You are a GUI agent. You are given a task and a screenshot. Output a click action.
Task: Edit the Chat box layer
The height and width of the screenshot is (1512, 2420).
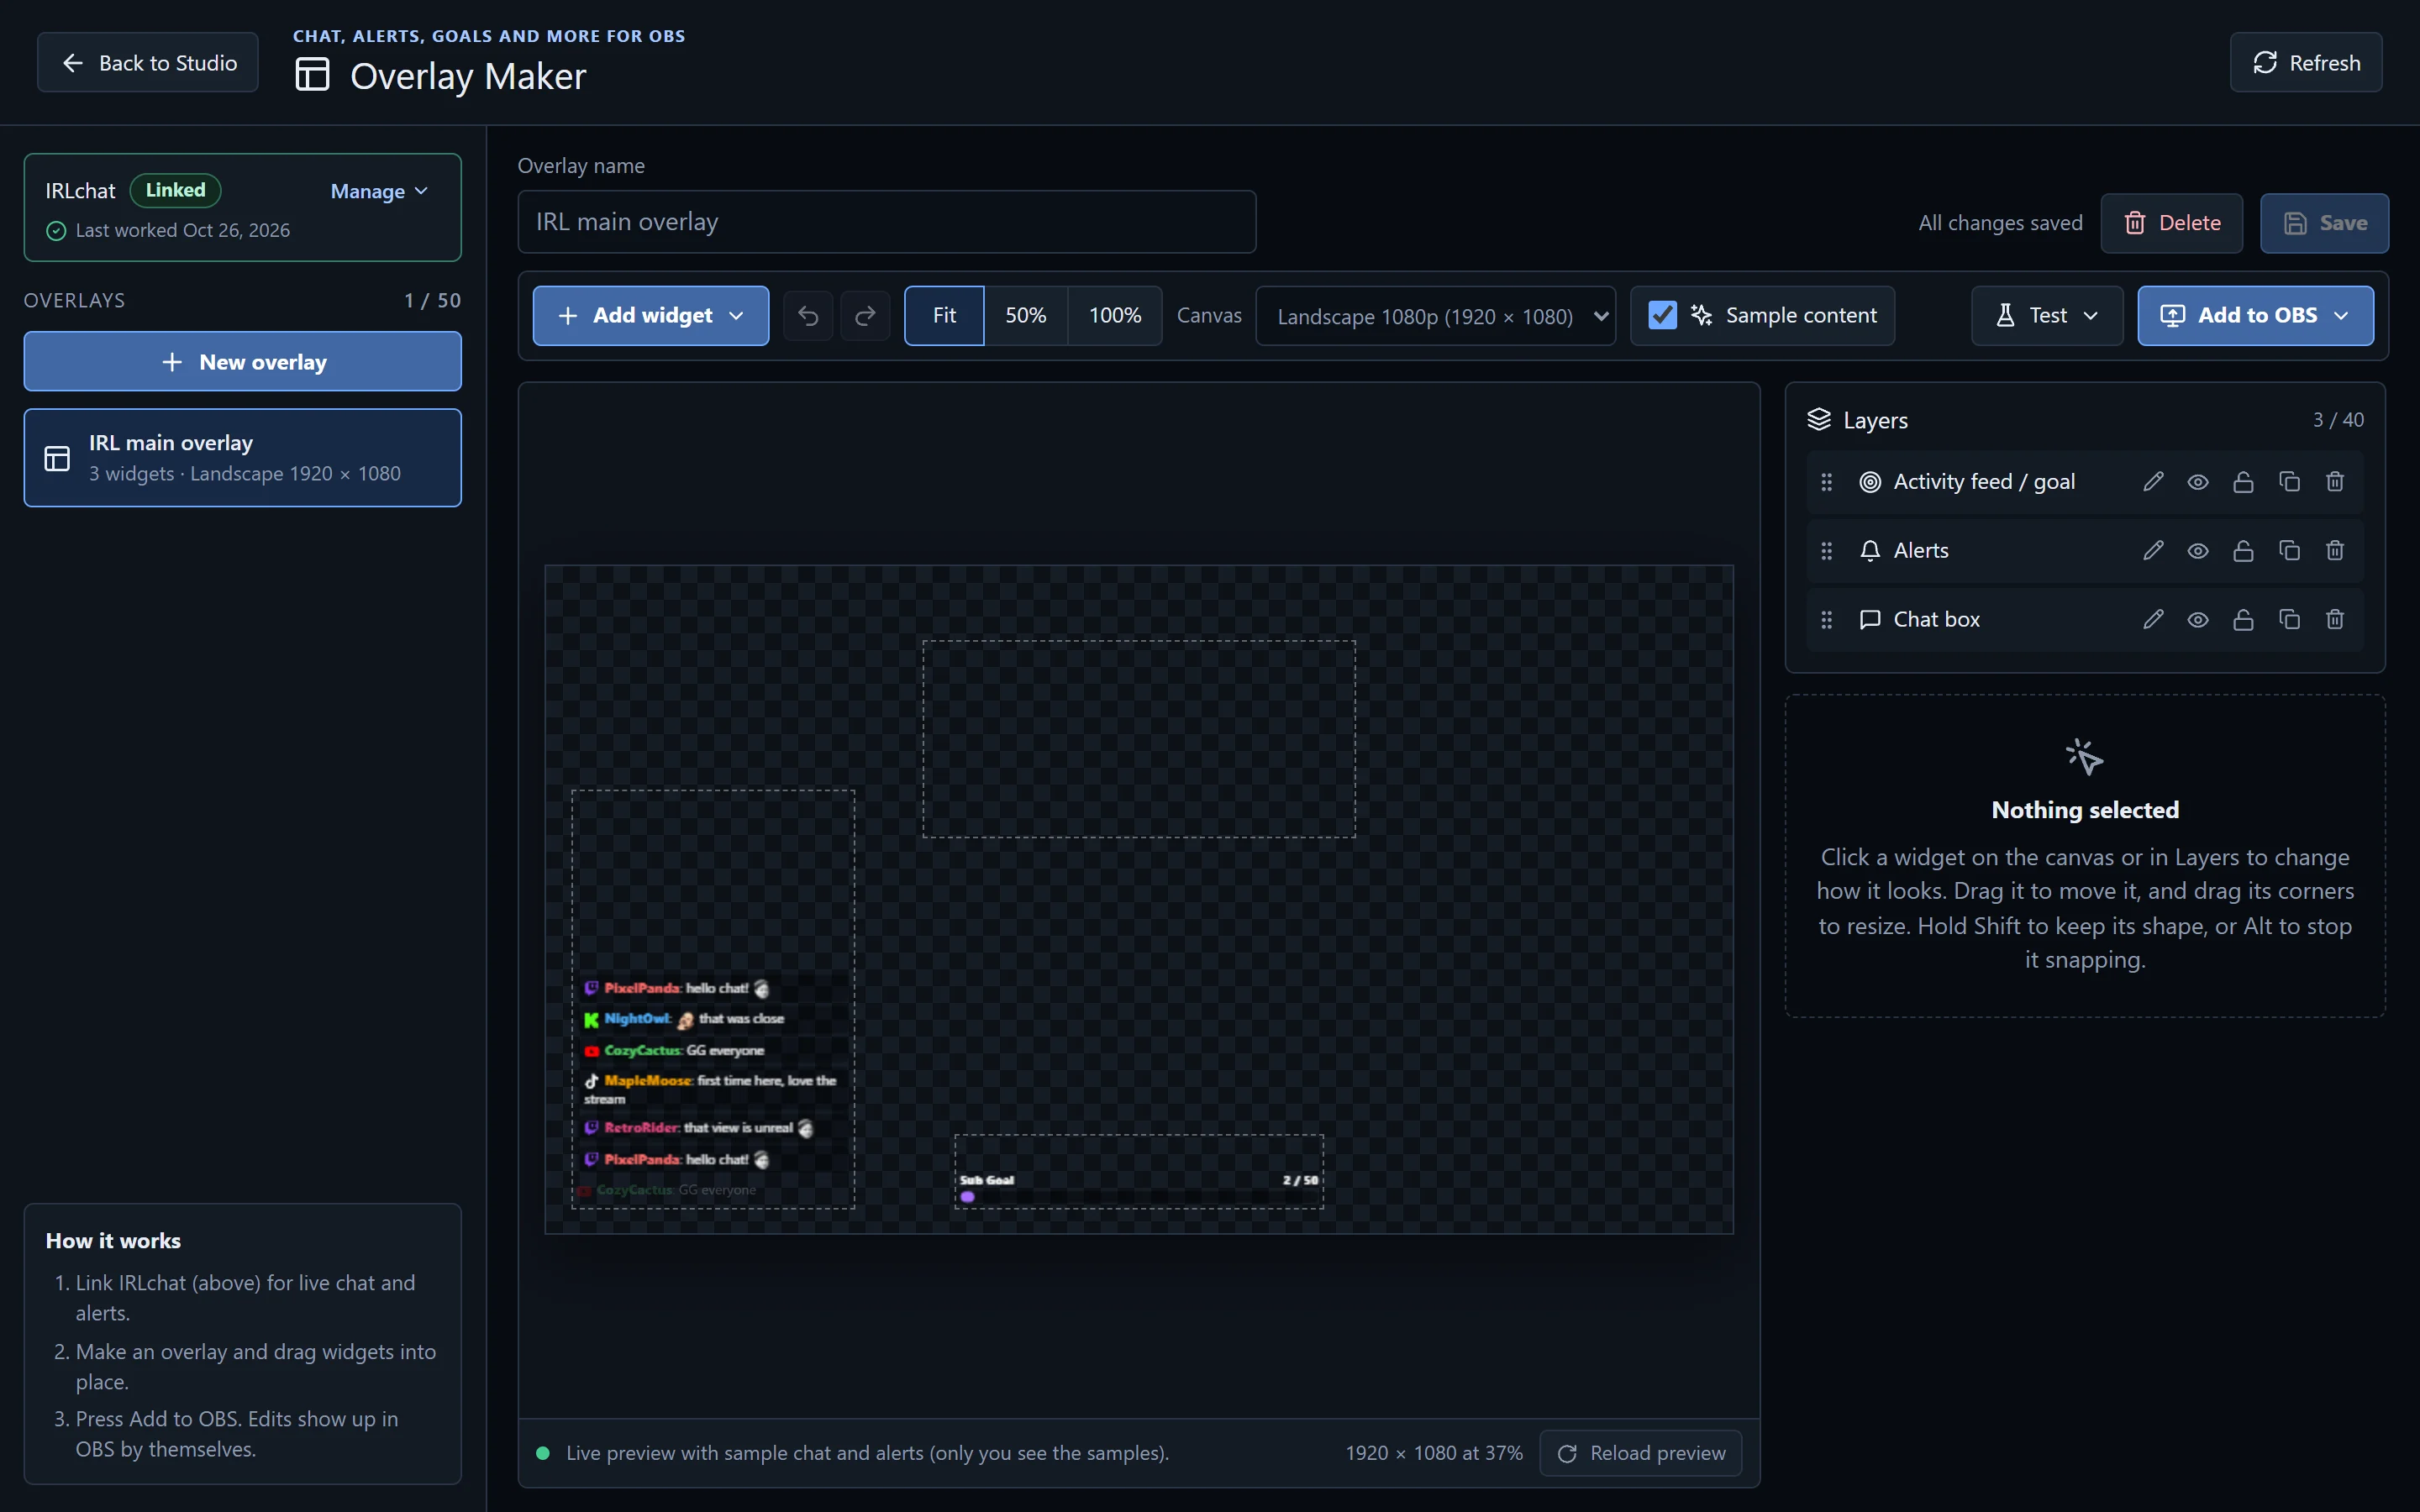coord(2153,620)
